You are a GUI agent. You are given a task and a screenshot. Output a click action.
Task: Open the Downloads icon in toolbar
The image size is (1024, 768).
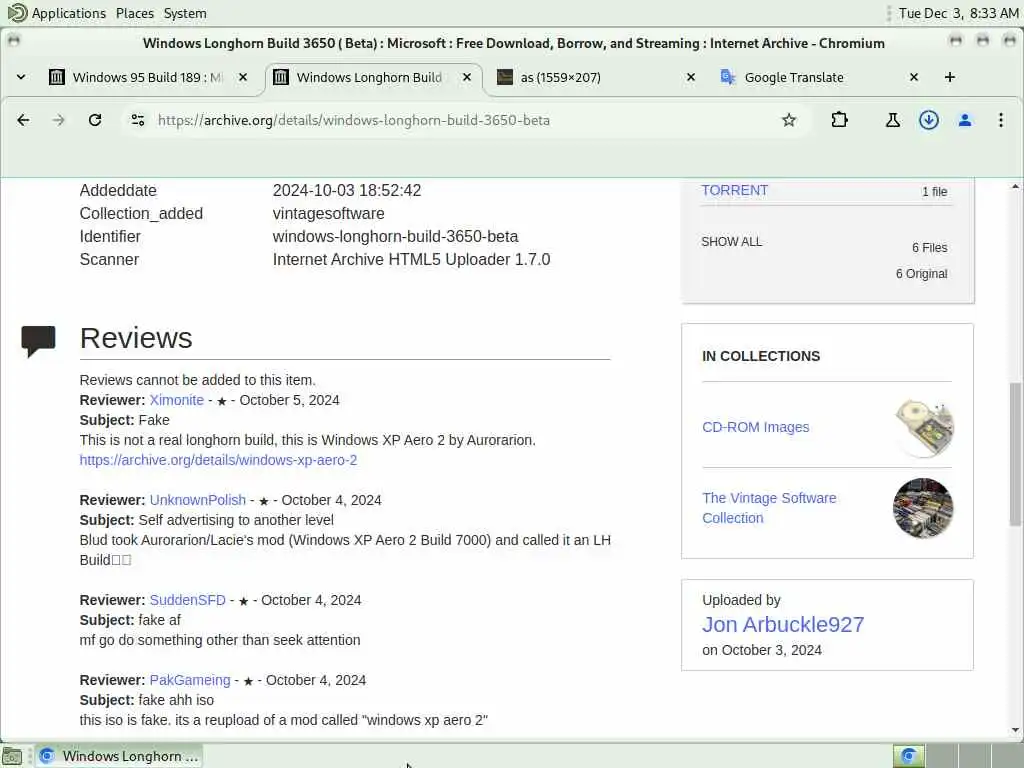click(929, 120)
